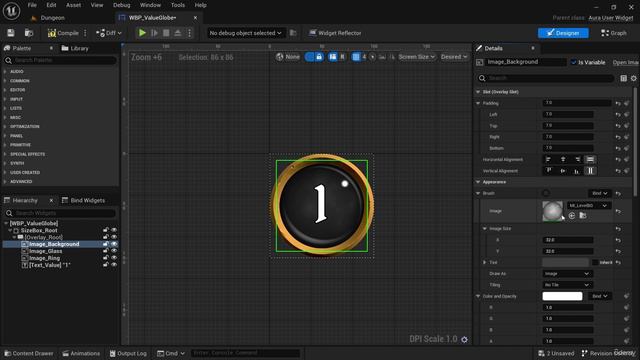
Task: Click the Save asset toolbar icon
Action: coord(11,33)
